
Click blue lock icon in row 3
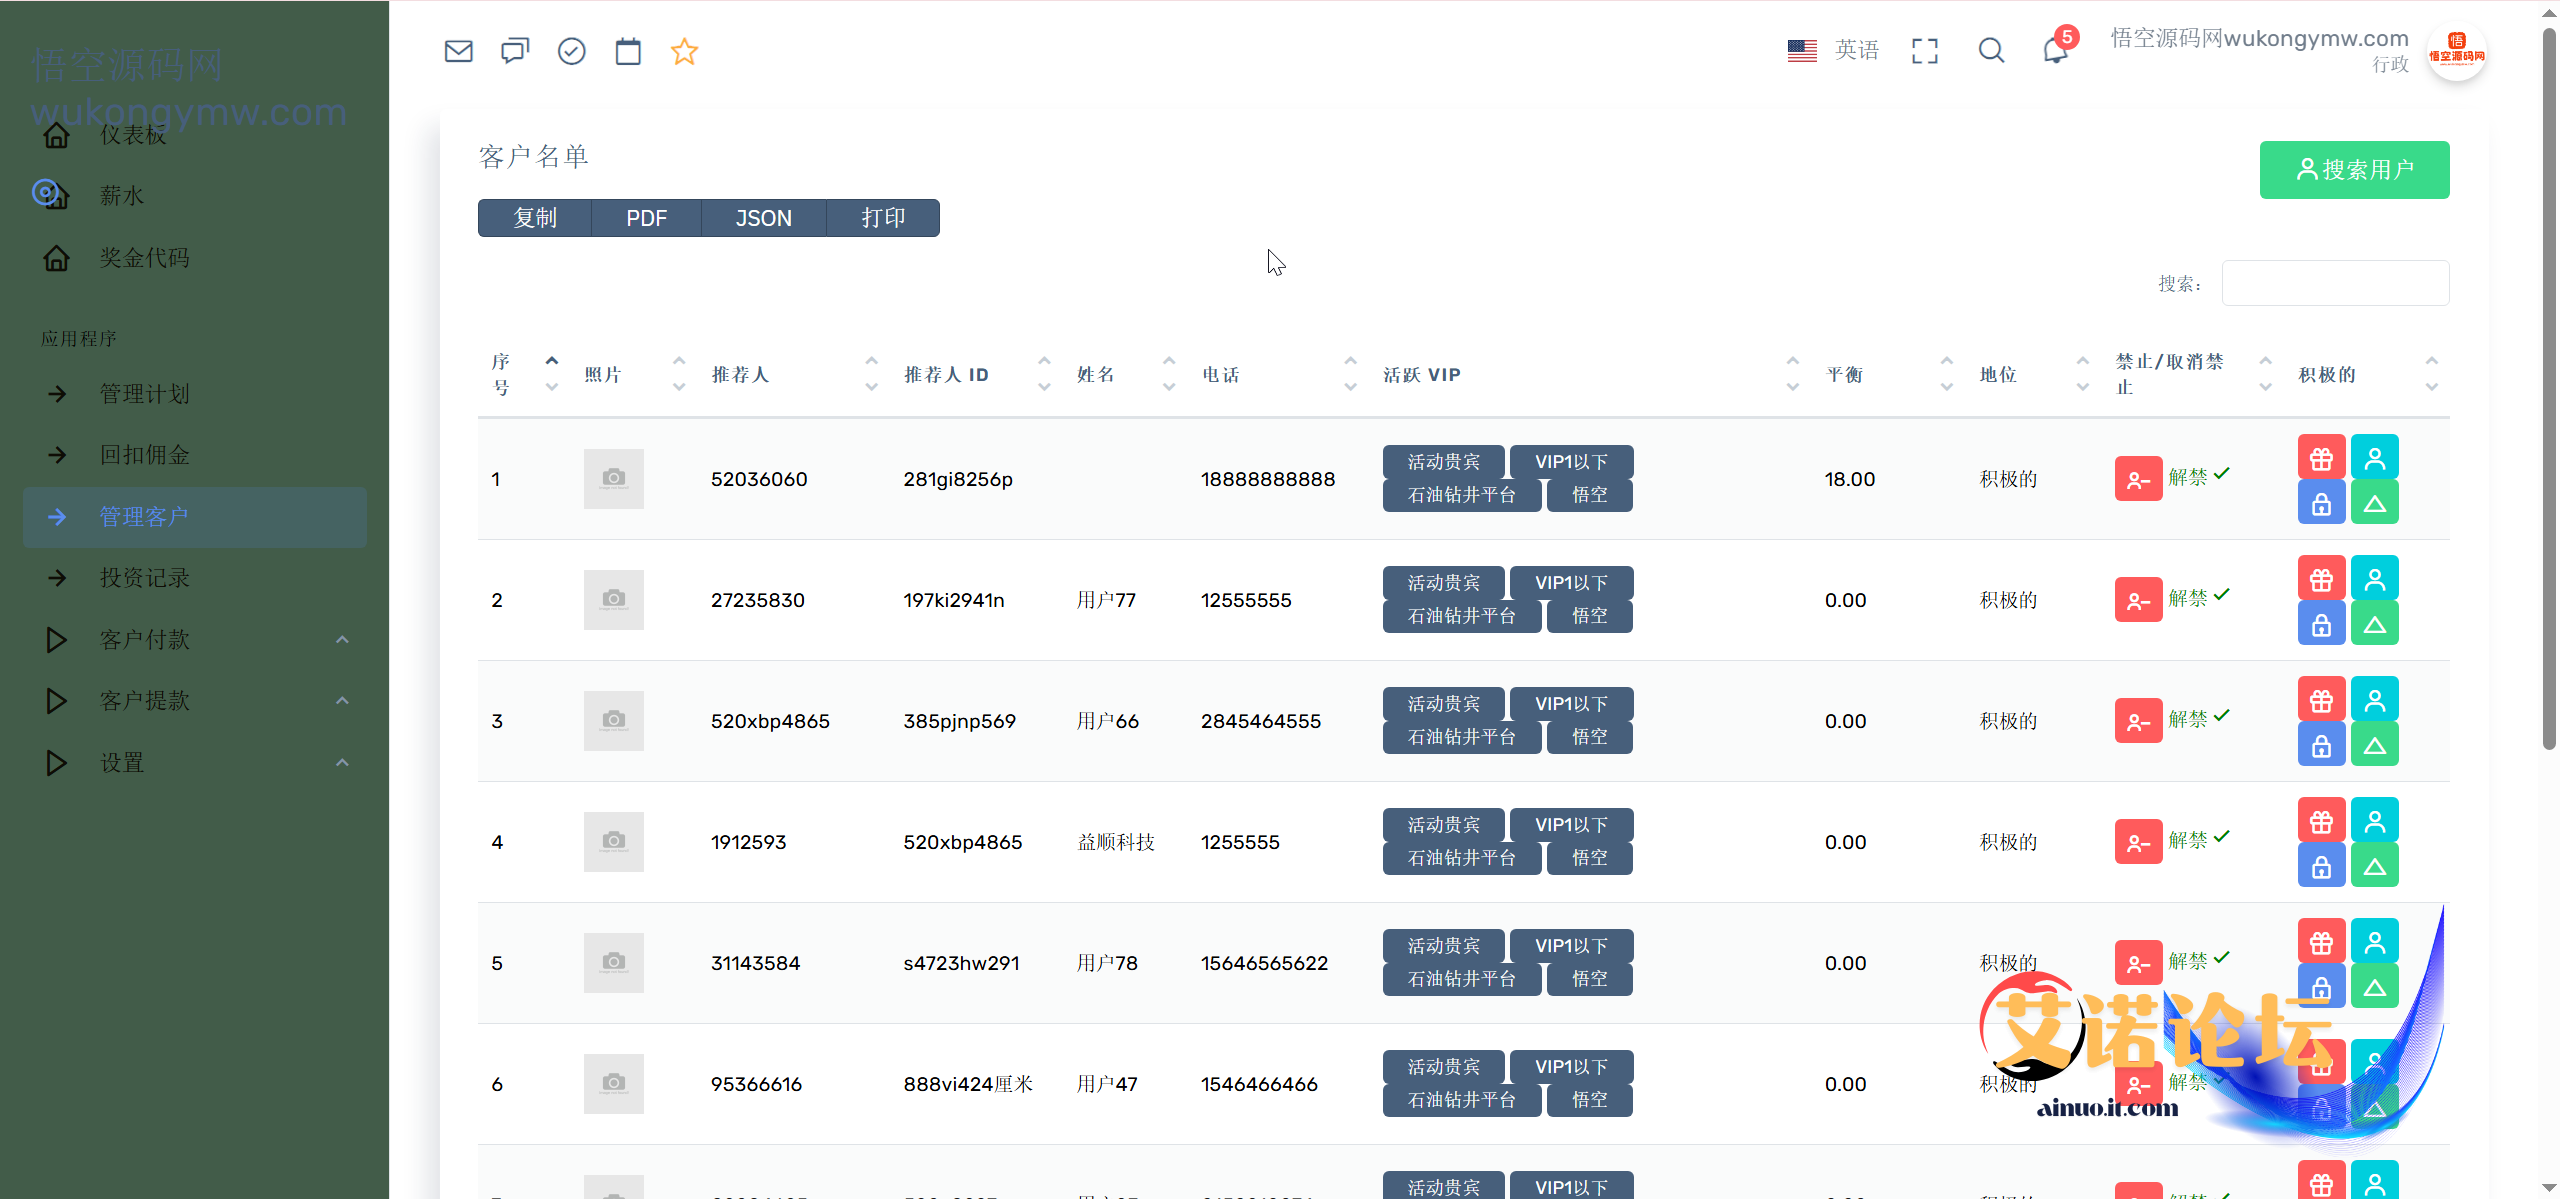(2321, 745)
